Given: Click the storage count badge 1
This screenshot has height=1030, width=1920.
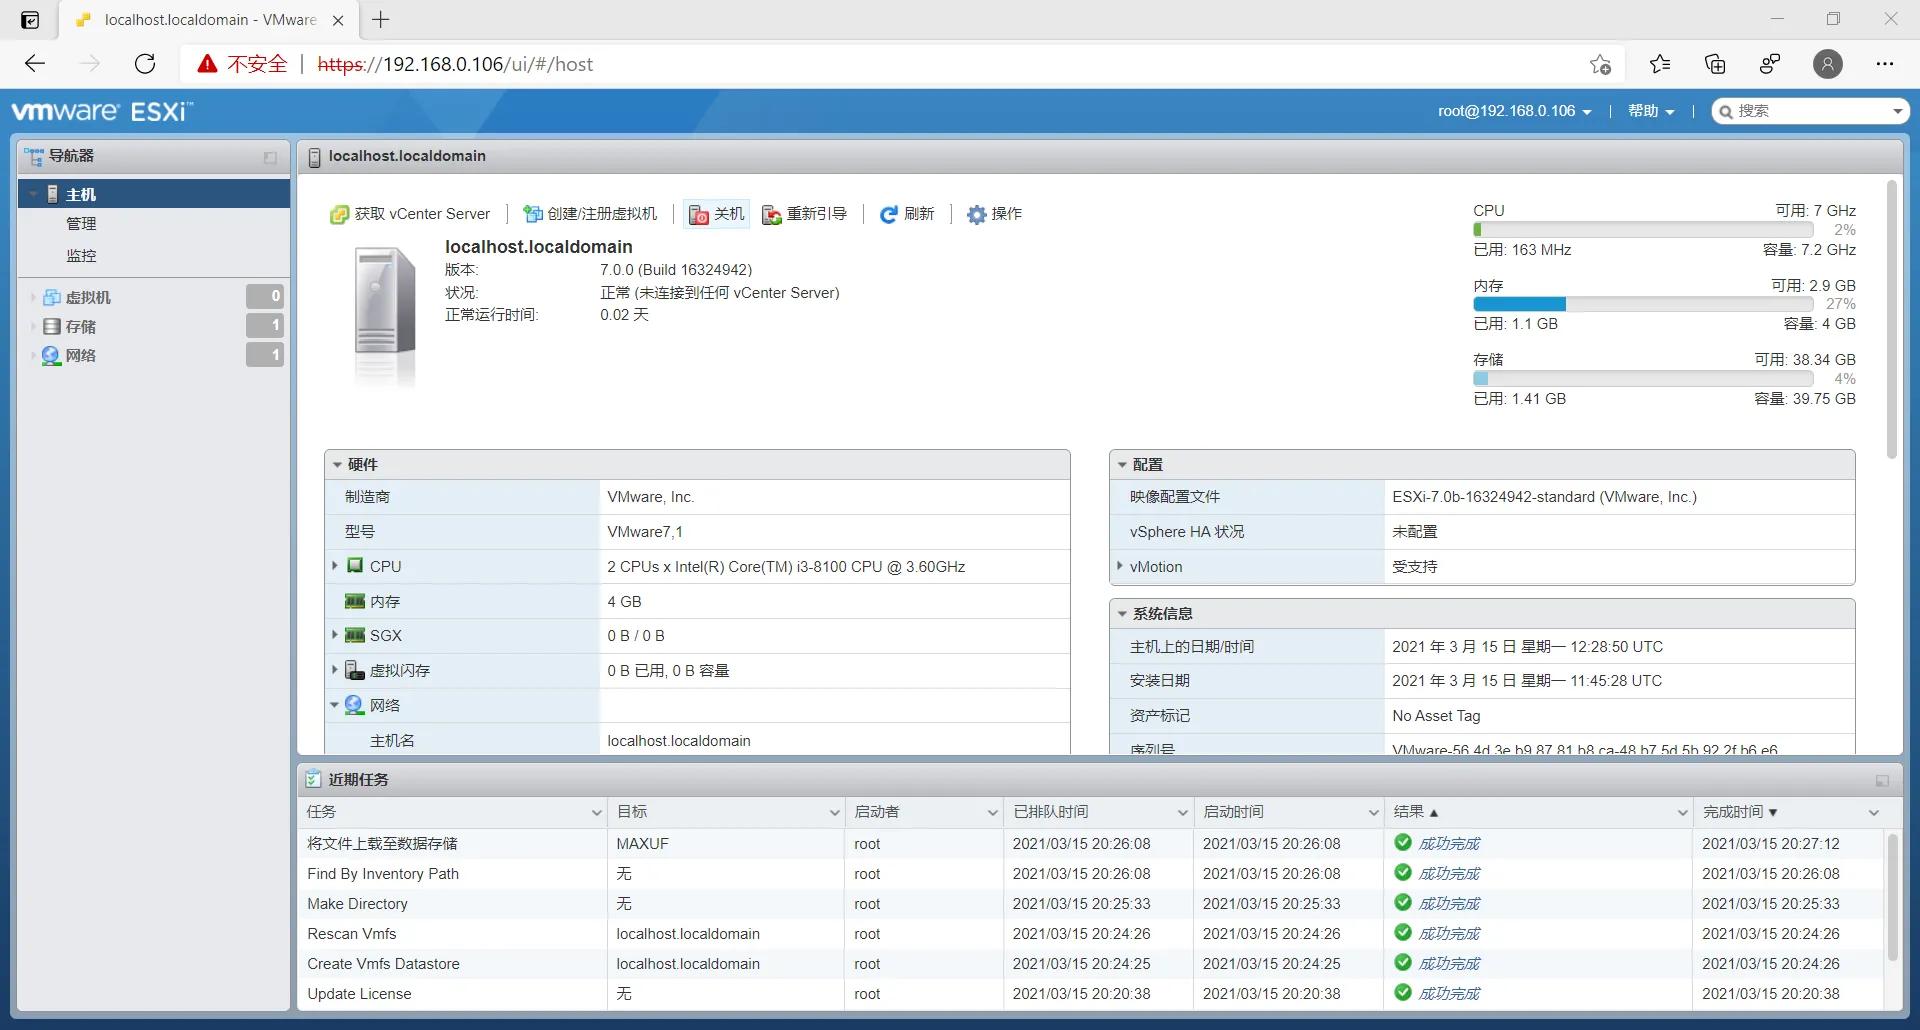Looking at the screenshot, I should pyautogui.click(x=265, y=325).
